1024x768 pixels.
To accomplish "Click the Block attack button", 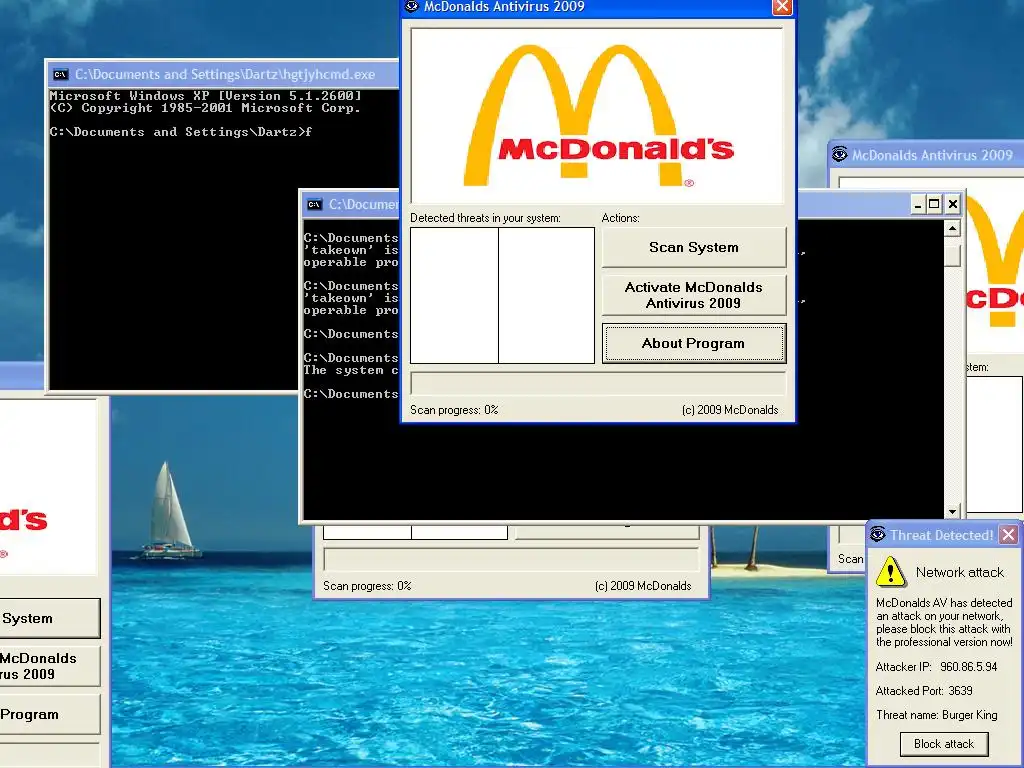I will point(944,744).
